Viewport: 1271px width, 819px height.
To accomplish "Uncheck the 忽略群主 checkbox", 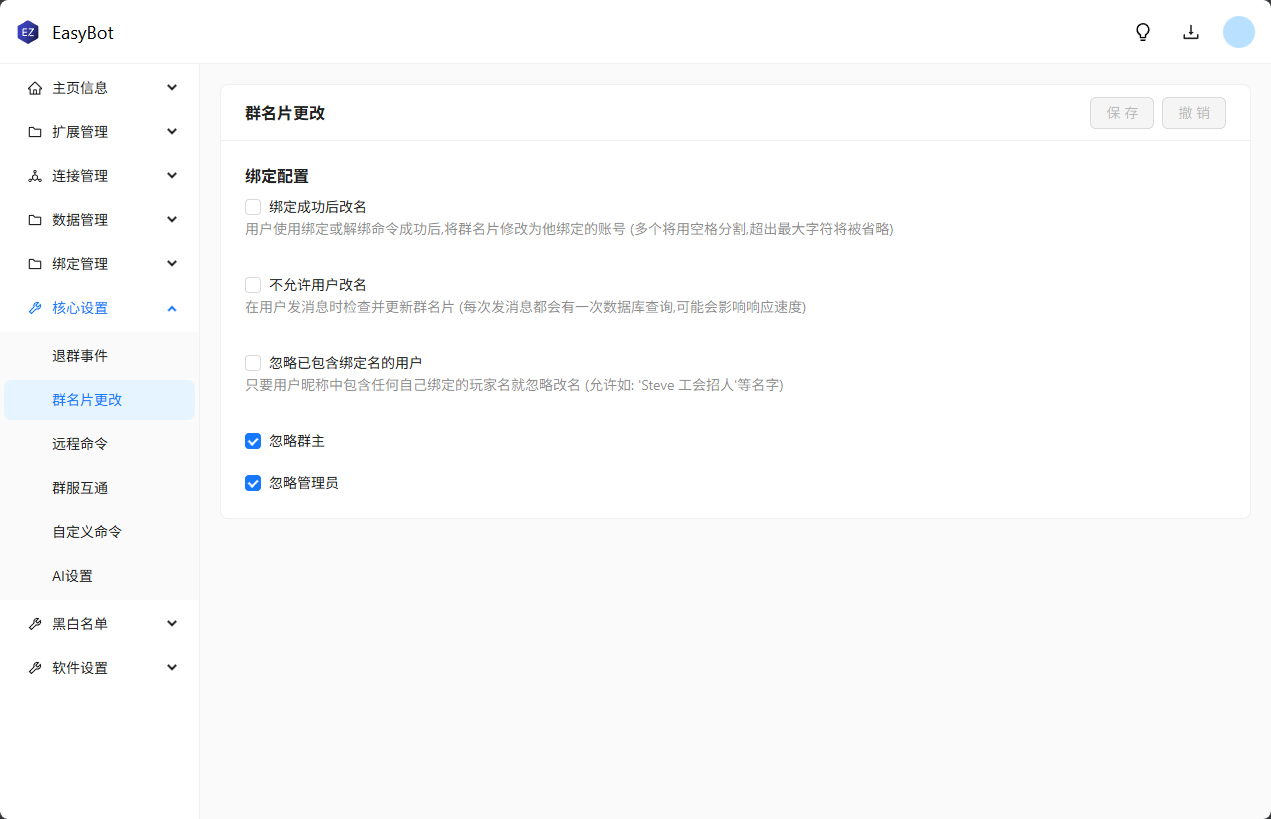I will pos(253,441).
